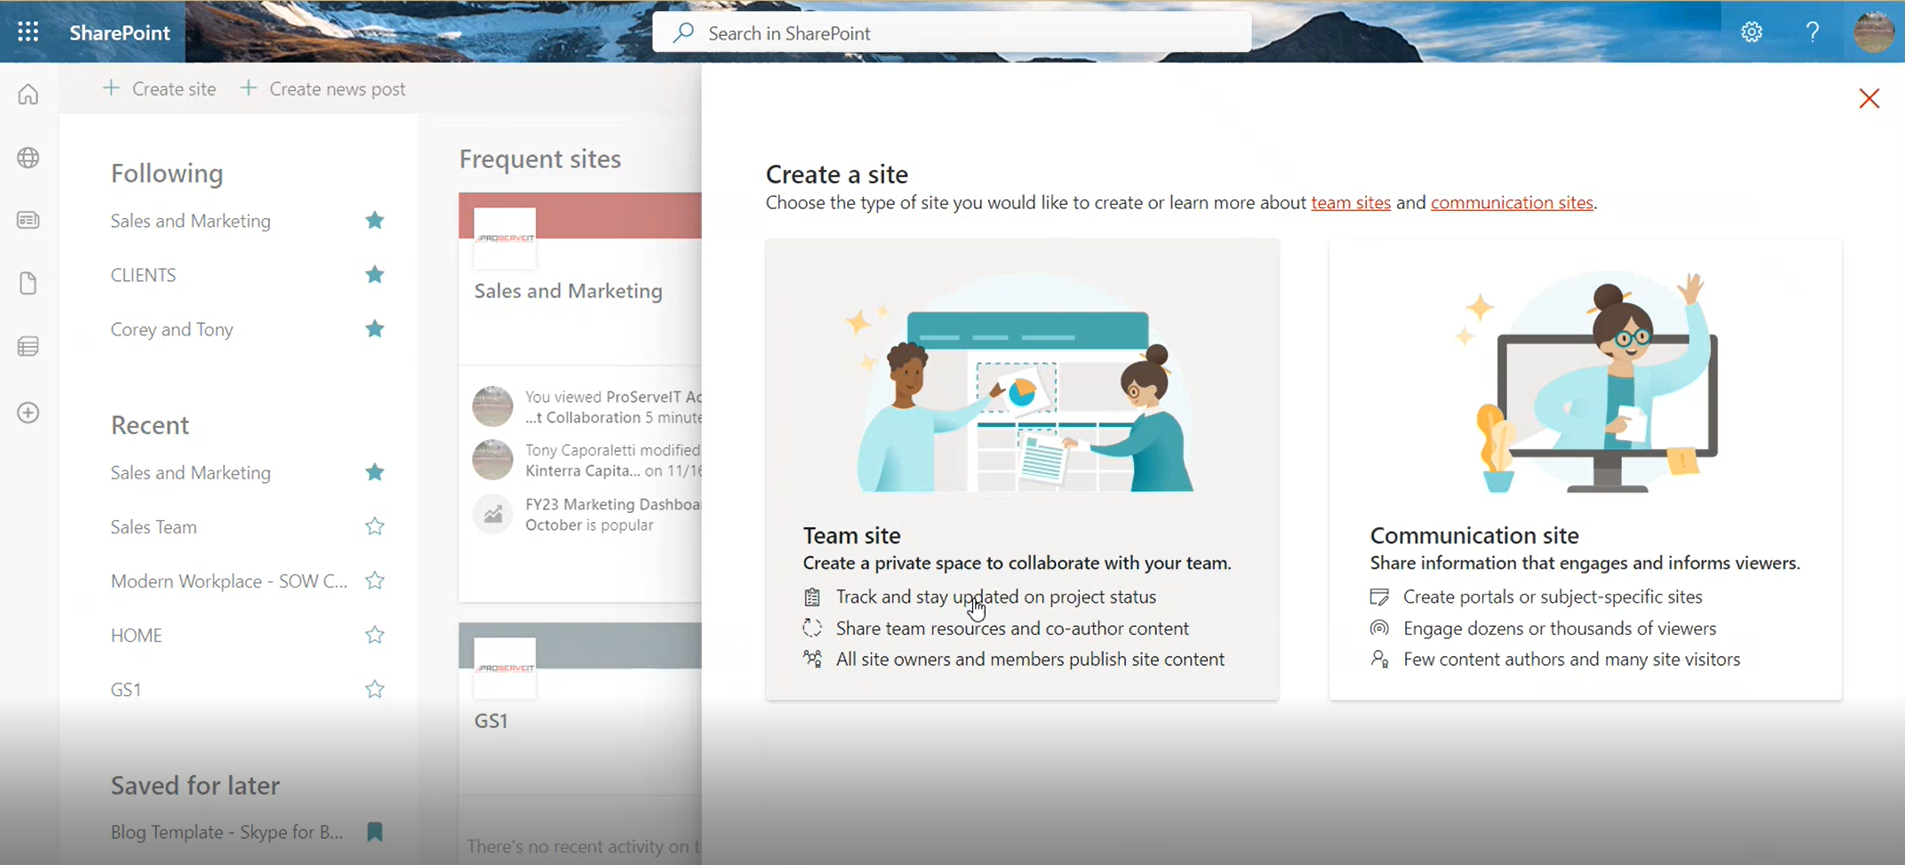
Task: Select the Team site heading
Action: point(852,535)
